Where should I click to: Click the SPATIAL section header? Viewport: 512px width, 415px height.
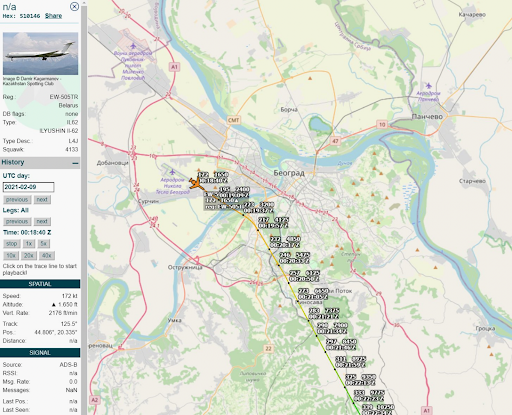[x=40, y=284]
